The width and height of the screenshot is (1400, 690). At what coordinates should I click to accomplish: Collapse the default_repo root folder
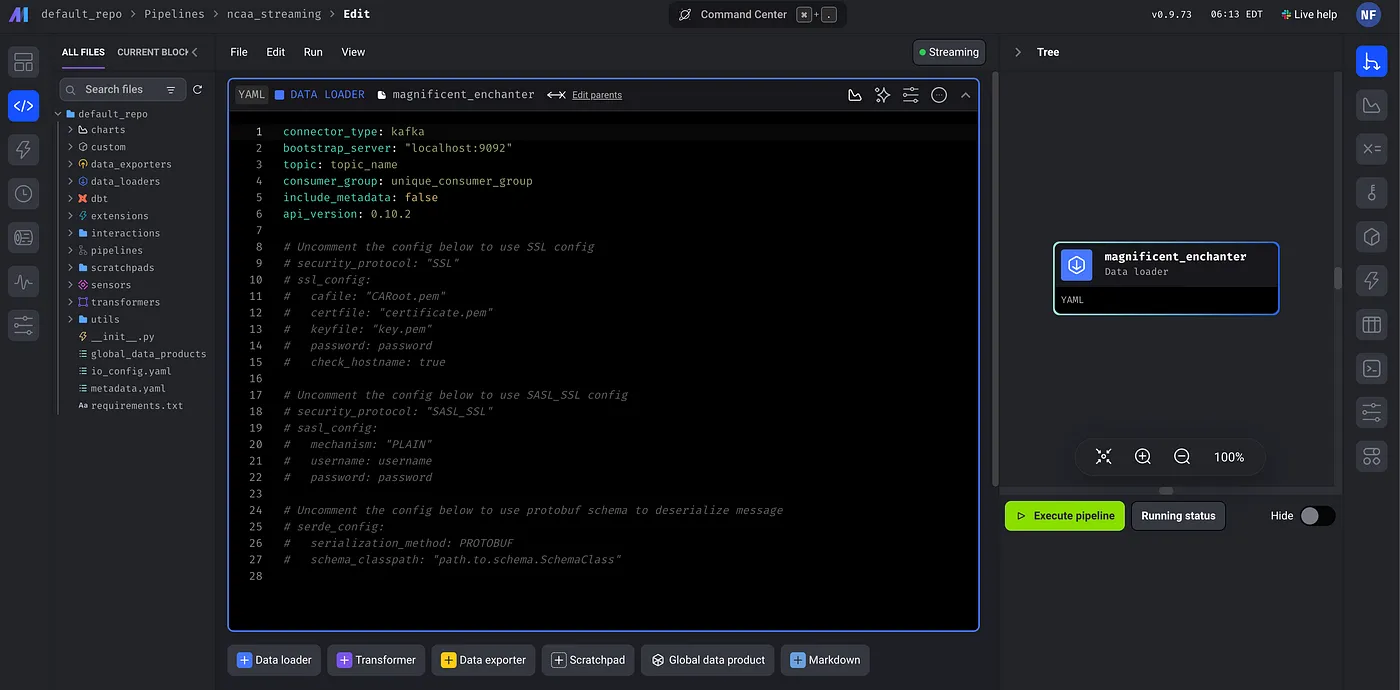coord(58,114)
